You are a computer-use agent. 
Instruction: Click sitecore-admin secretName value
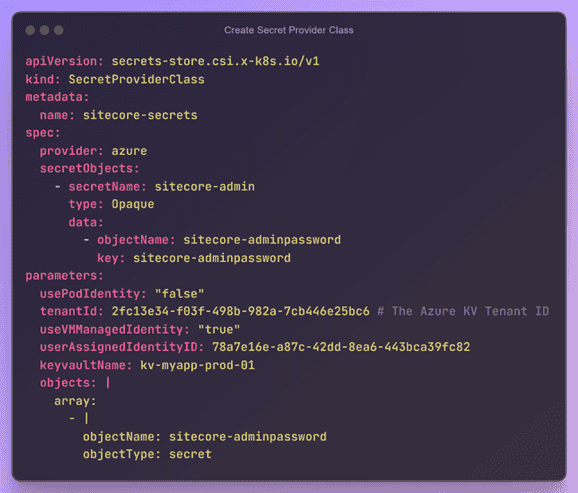pos(205,187)
